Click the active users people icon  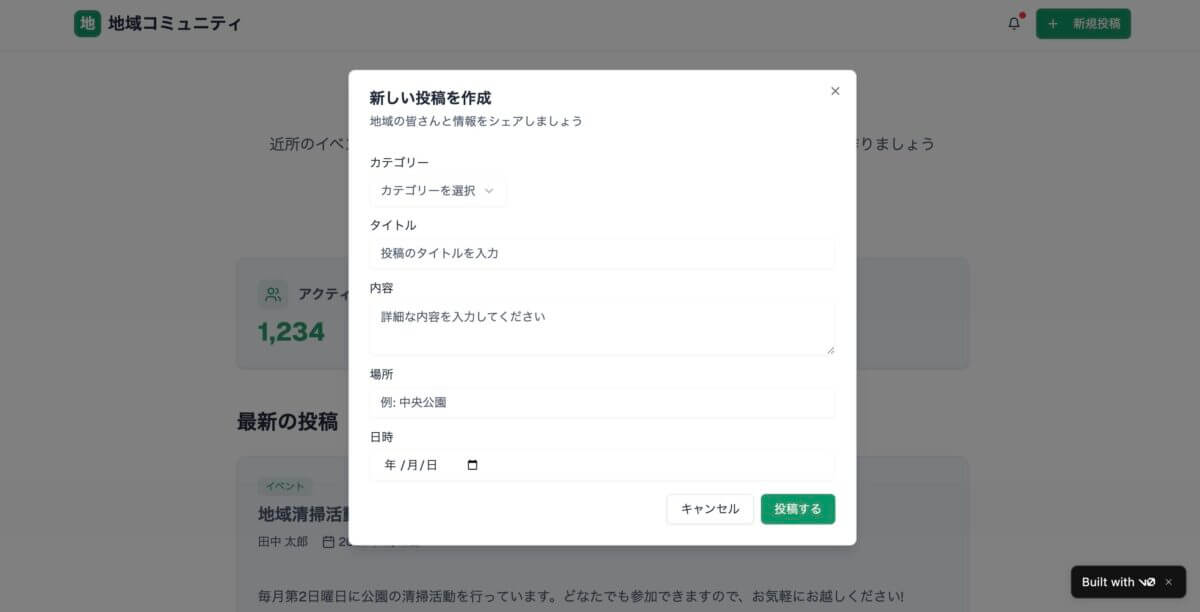coord(272,294)
